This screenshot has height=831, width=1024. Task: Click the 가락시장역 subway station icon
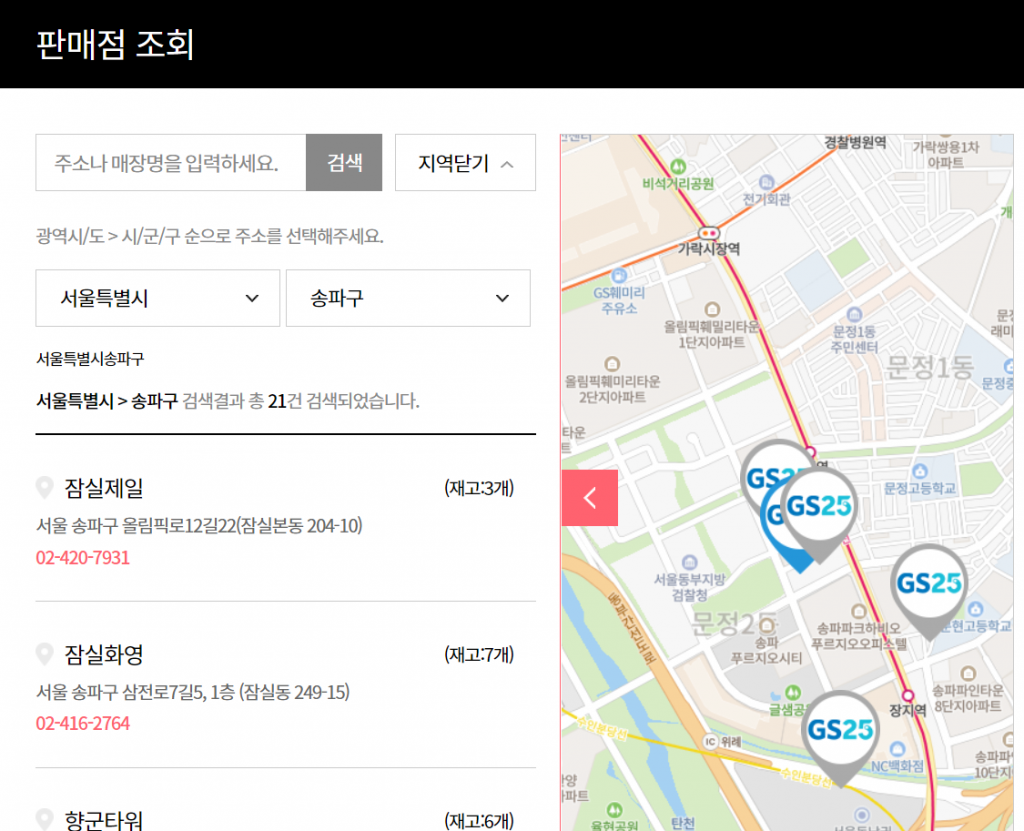(x=709, y=231)
